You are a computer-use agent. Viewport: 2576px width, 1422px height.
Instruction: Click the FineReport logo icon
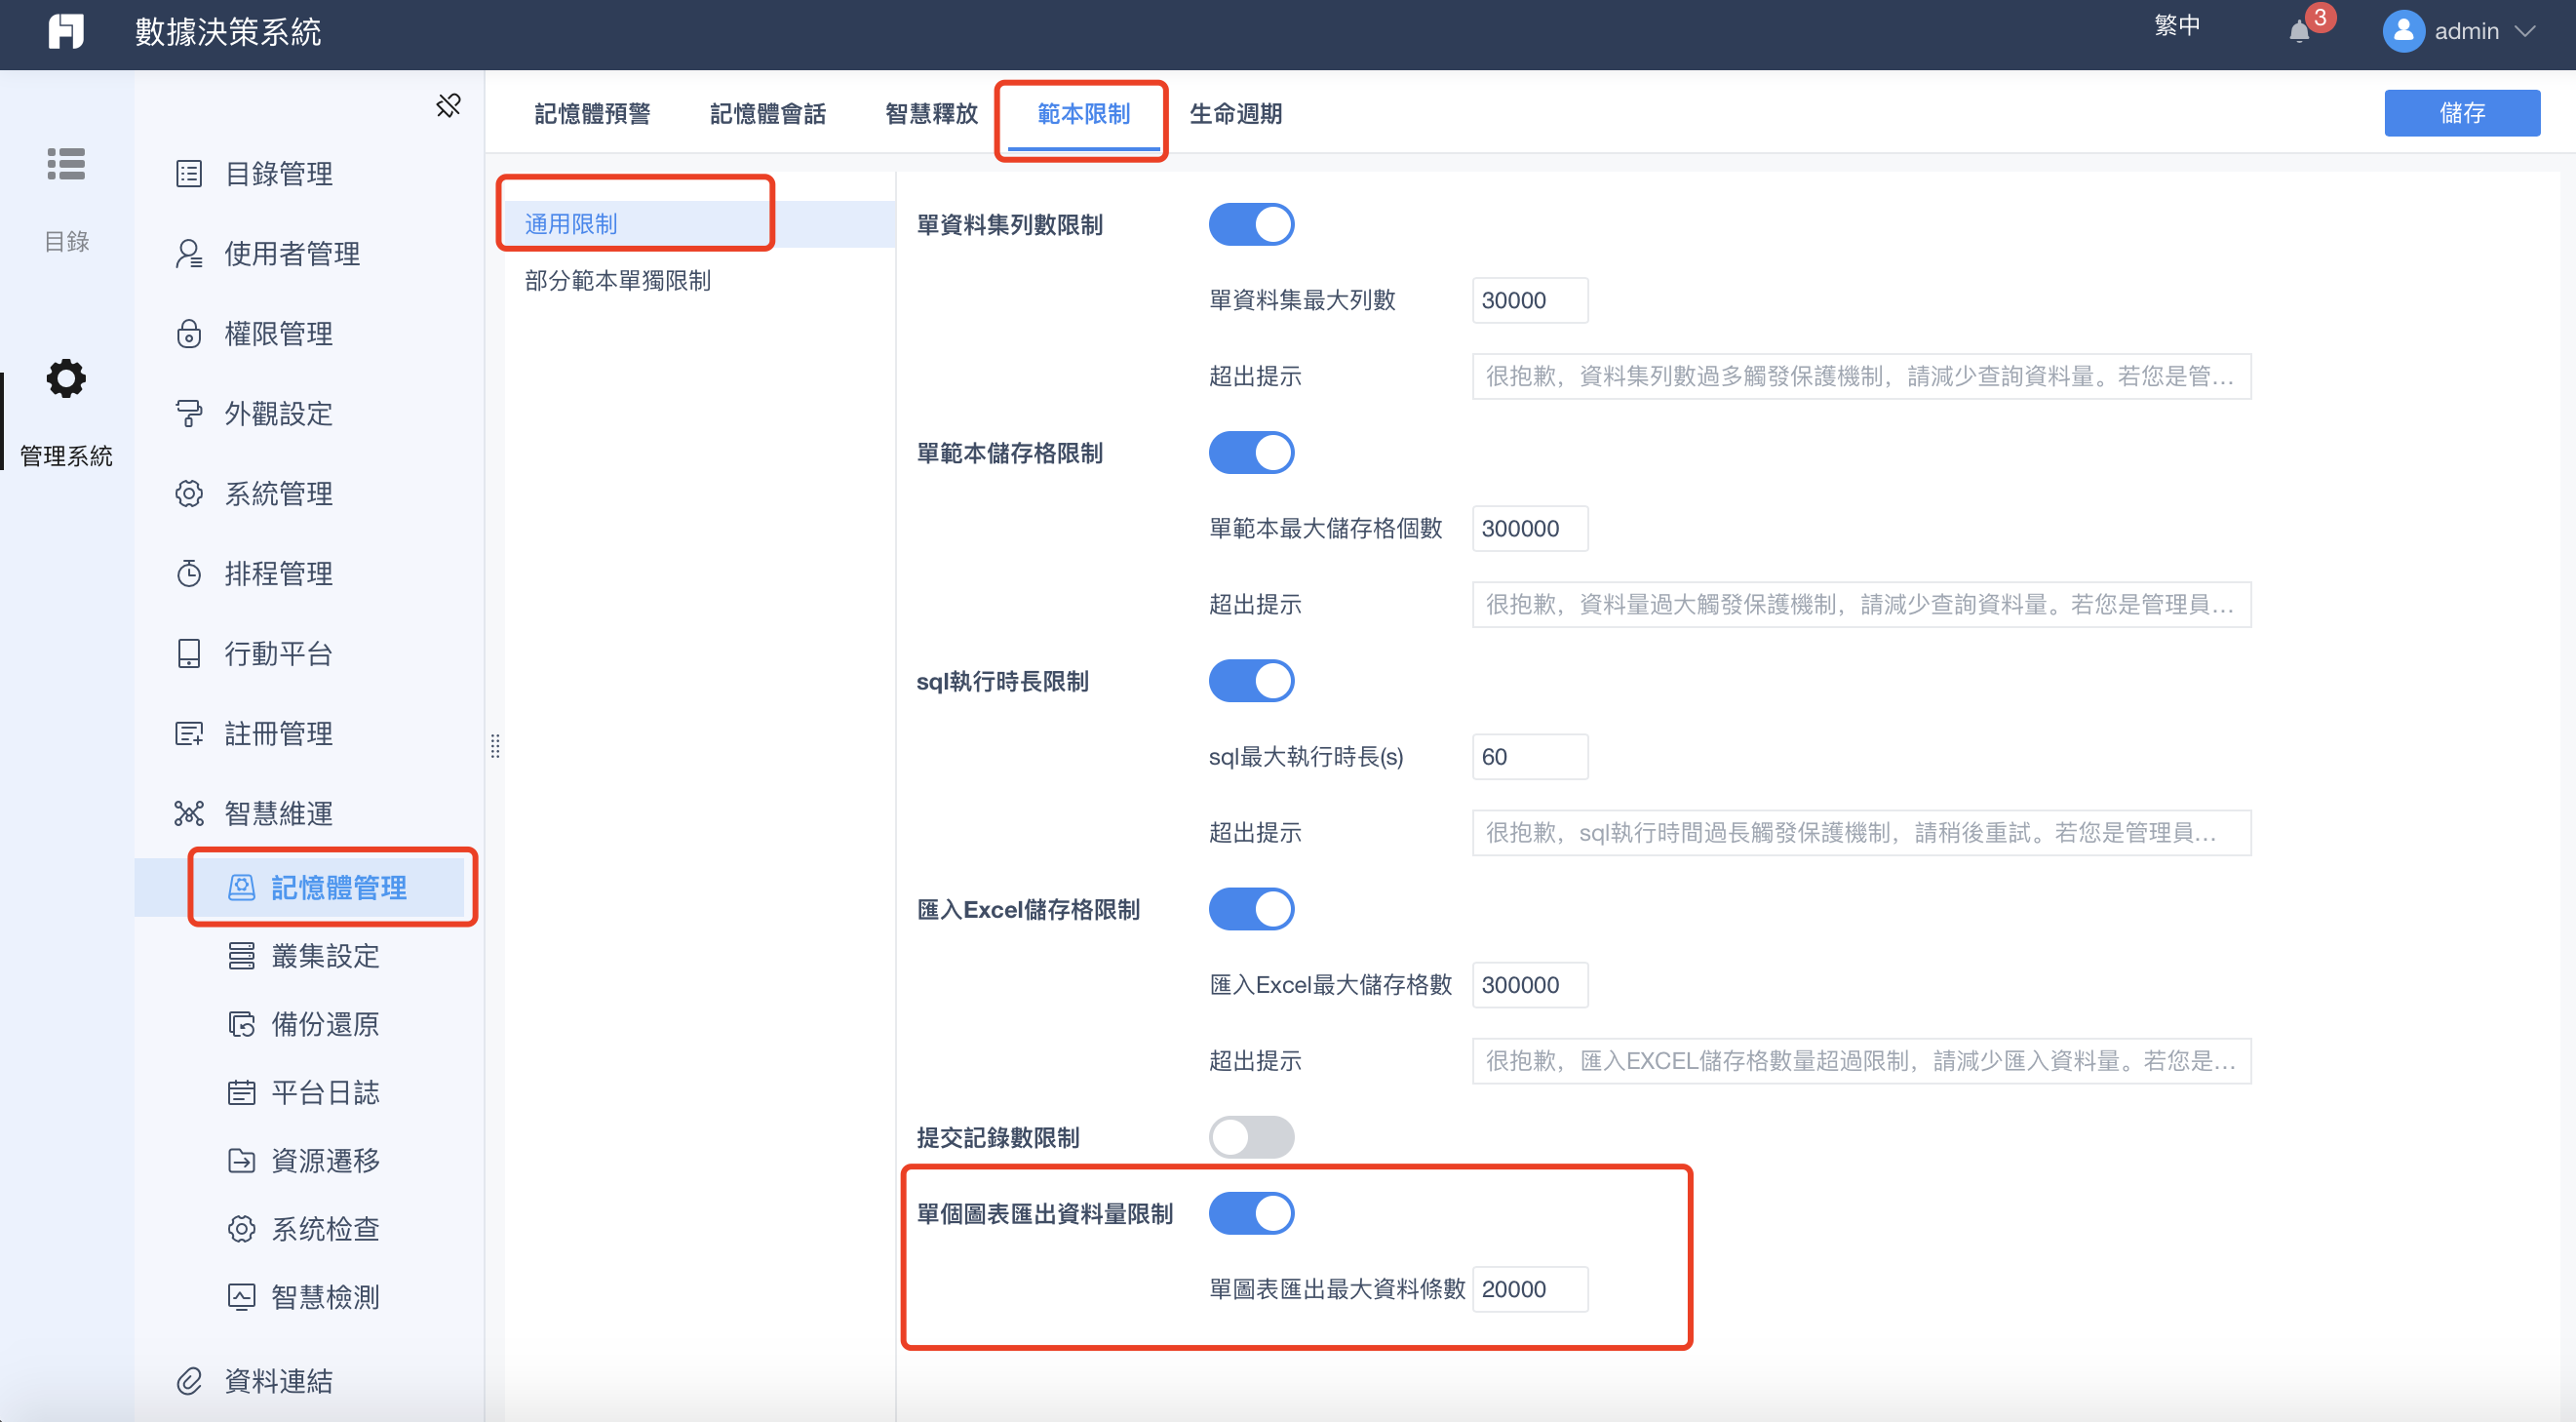66,31
